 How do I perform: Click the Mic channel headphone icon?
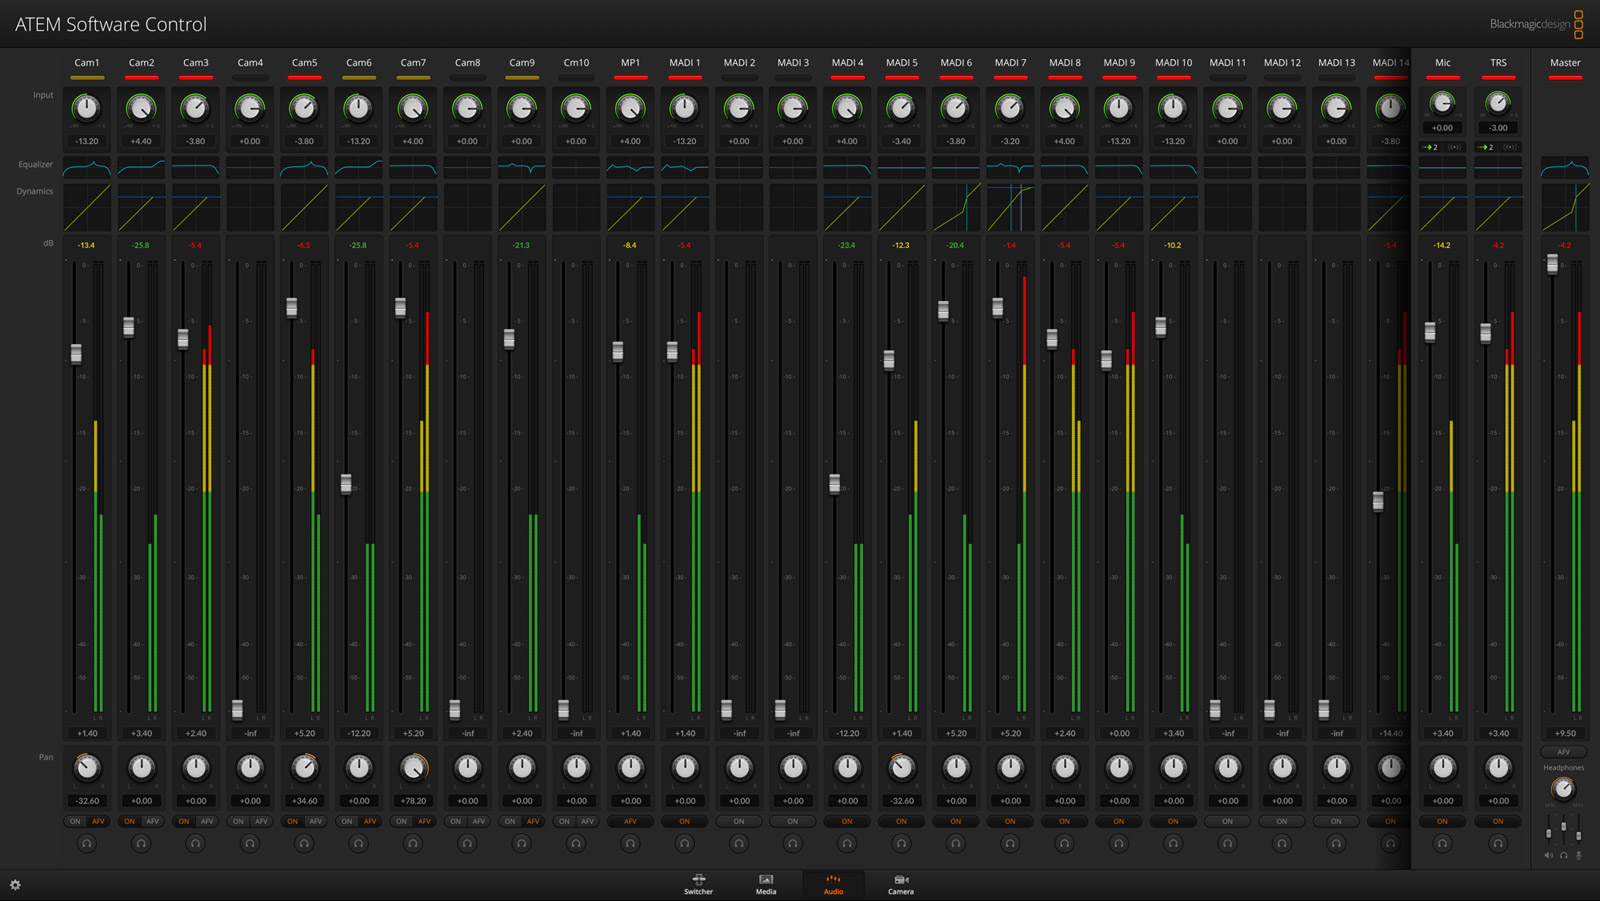(x=1442, y=844)
